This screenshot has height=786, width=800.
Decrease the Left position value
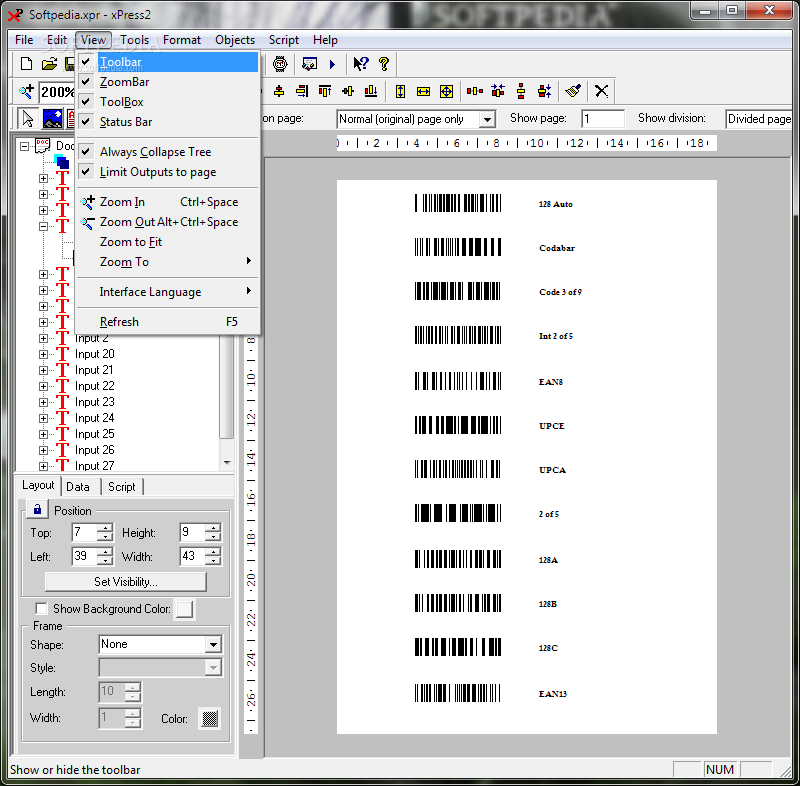coord(105,561)
